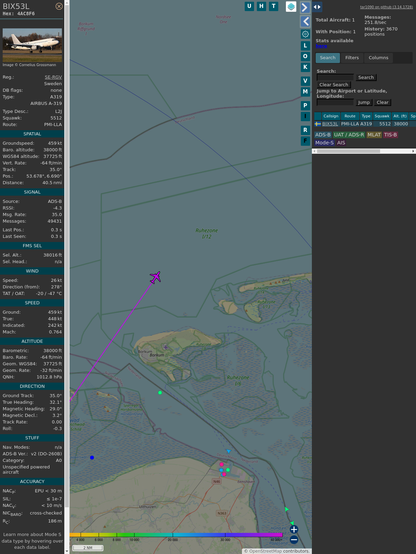The height and width of the screenshot is (554, 416).
Task: Click the left-arrow sidebar collapse button
Action: pos(305,22)
